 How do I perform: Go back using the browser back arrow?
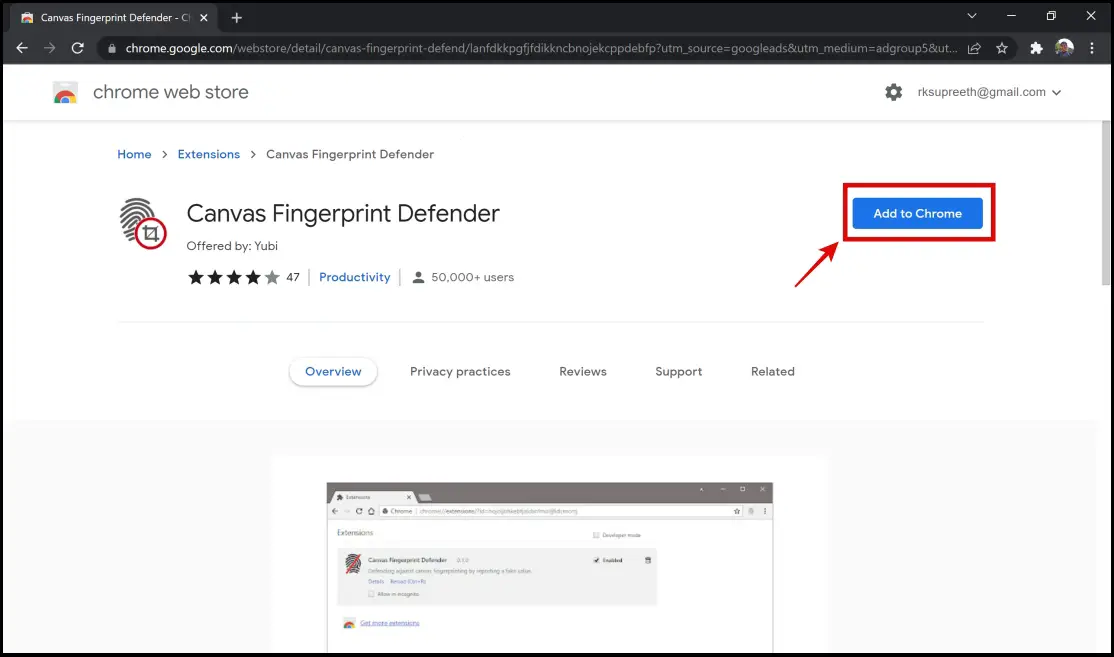[x=22, y=48]
